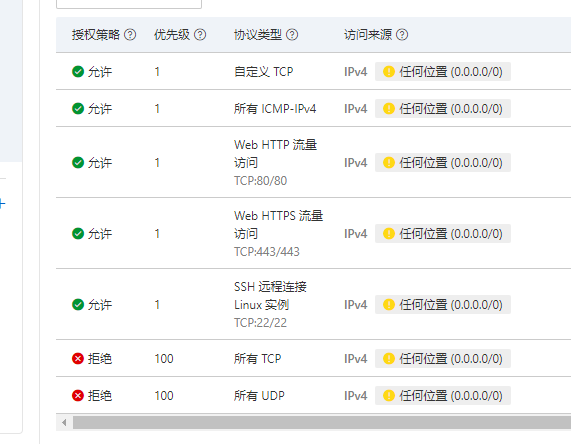Image resolution: width=571 pixels, height=444 pixels.
Task: Open help icon beside 优先级 header
Action: [x=200, y=35]
